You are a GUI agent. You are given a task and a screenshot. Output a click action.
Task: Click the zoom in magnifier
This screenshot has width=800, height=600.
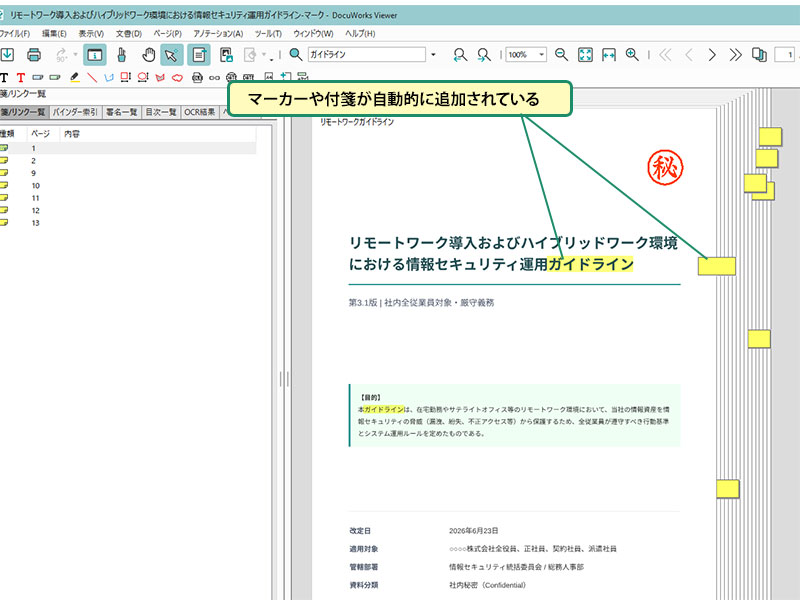632,54
